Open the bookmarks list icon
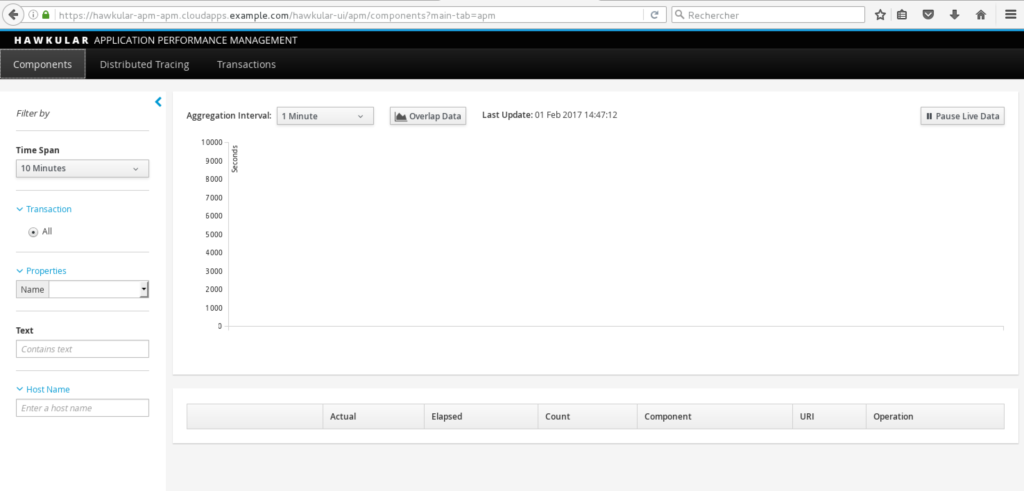This screenshot has width=1024, height=491. pyautogui.click(x=902, y=14)
